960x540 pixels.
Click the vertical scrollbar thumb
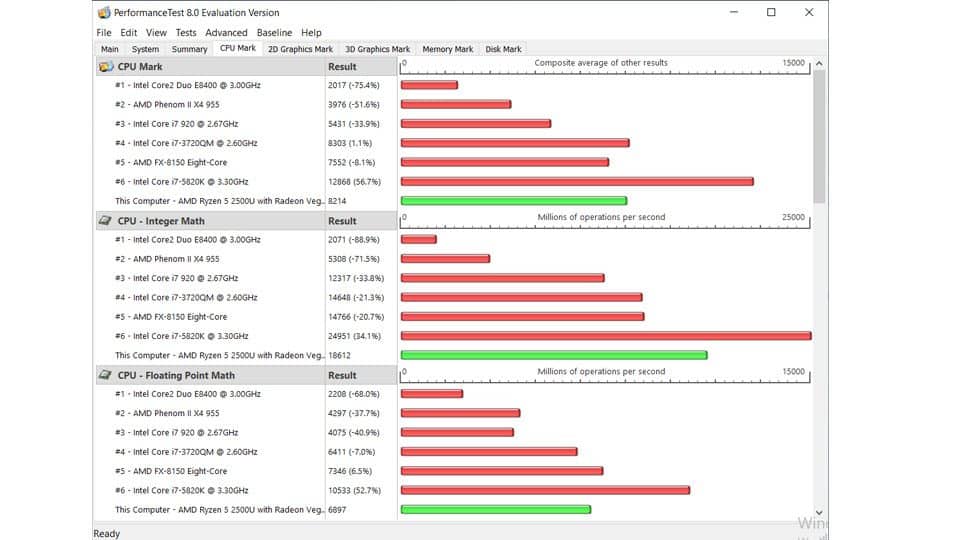point(819,136)
